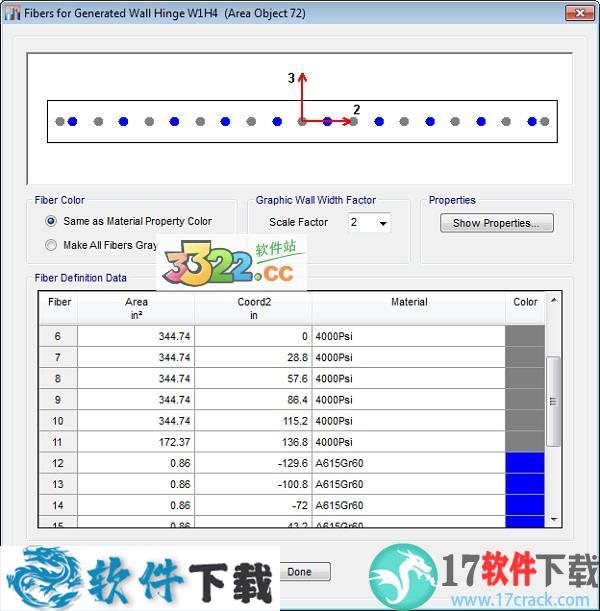The height and width of the screenshot is (611, 600).
Task: Click Area cell 344.74 for fiber 9
Action: point(136,399)
